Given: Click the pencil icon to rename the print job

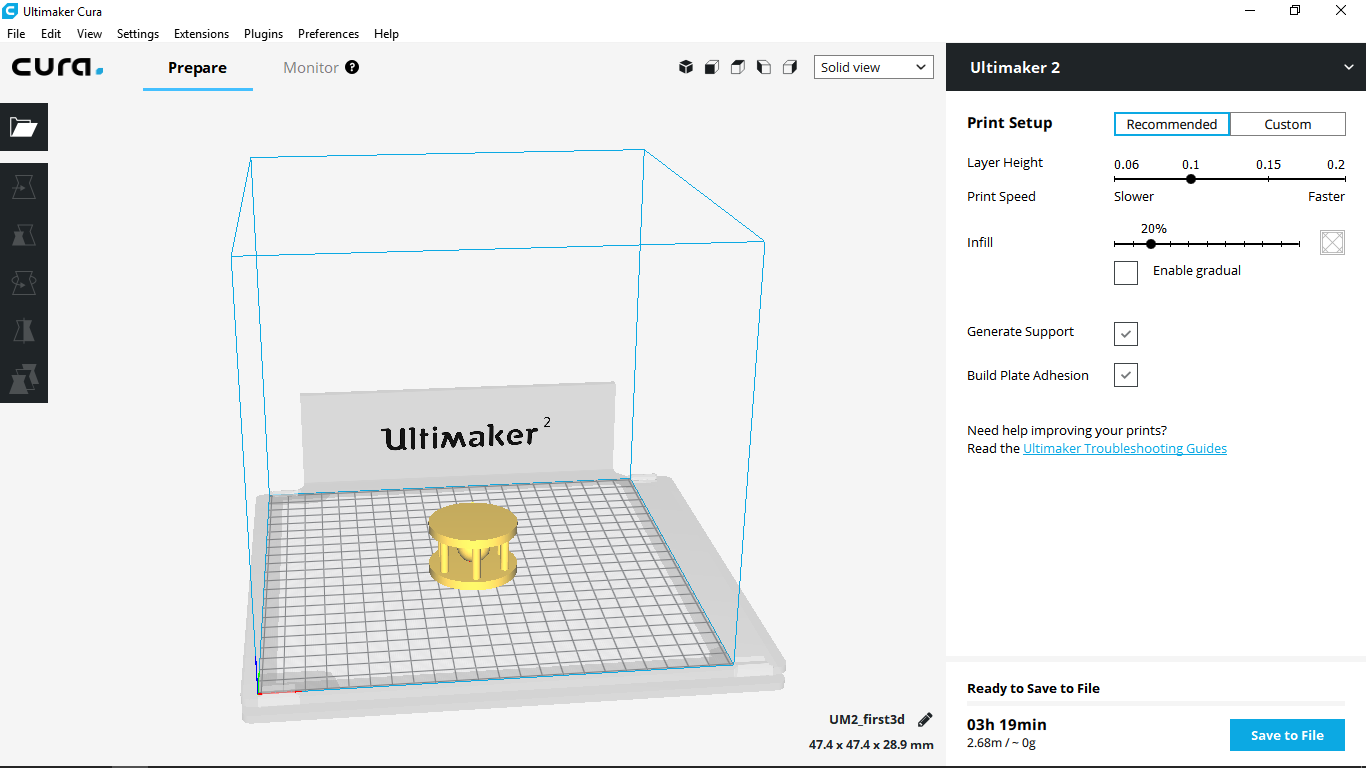Looking at the screenshot, I should coord(925,720).
